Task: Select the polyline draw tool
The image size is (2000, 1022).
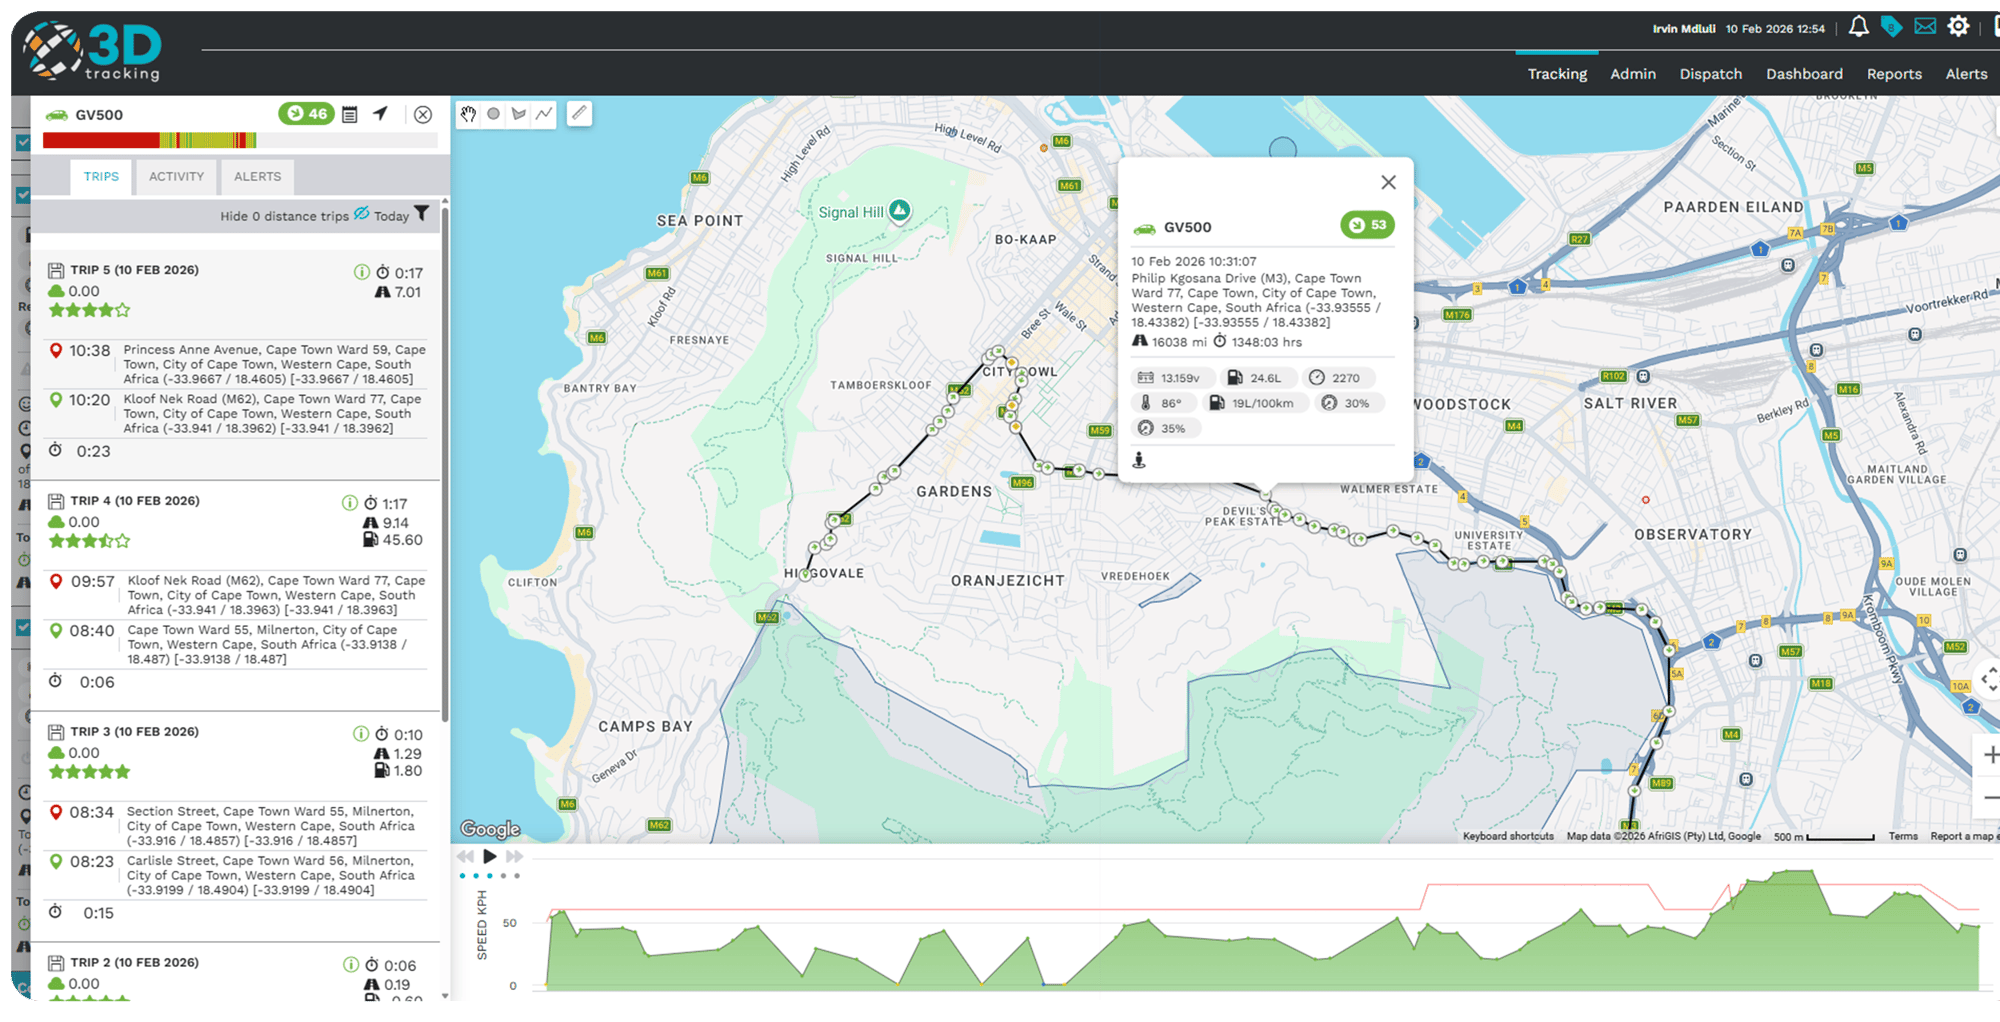Action: click(x=544, y=114)
